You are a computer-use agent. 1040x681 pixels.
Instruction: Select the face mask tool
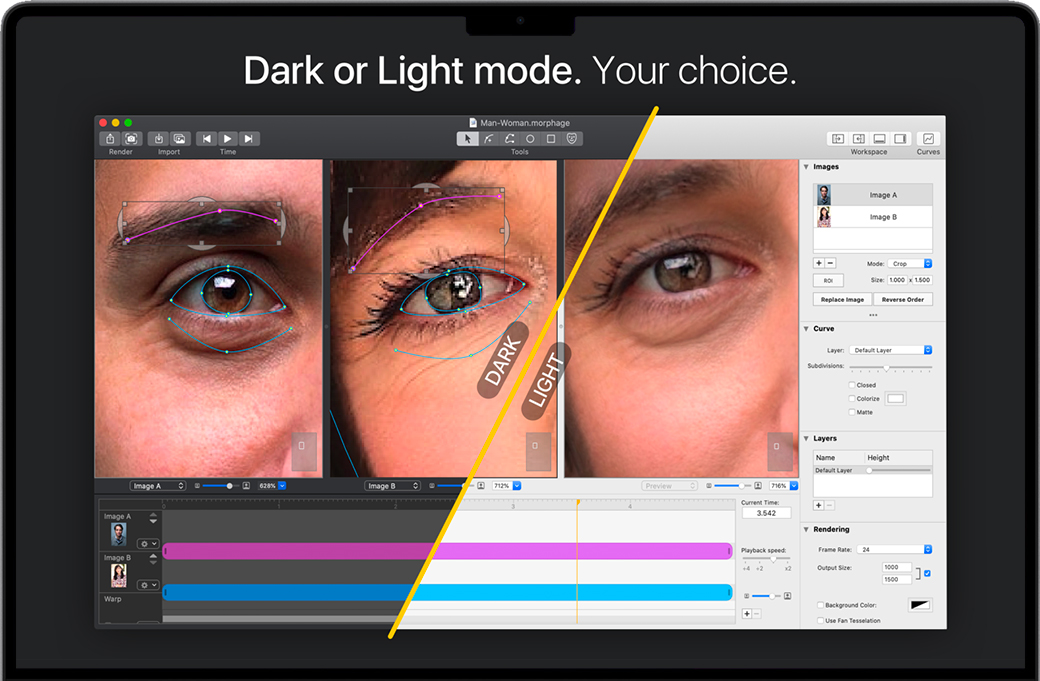point(572,139)
